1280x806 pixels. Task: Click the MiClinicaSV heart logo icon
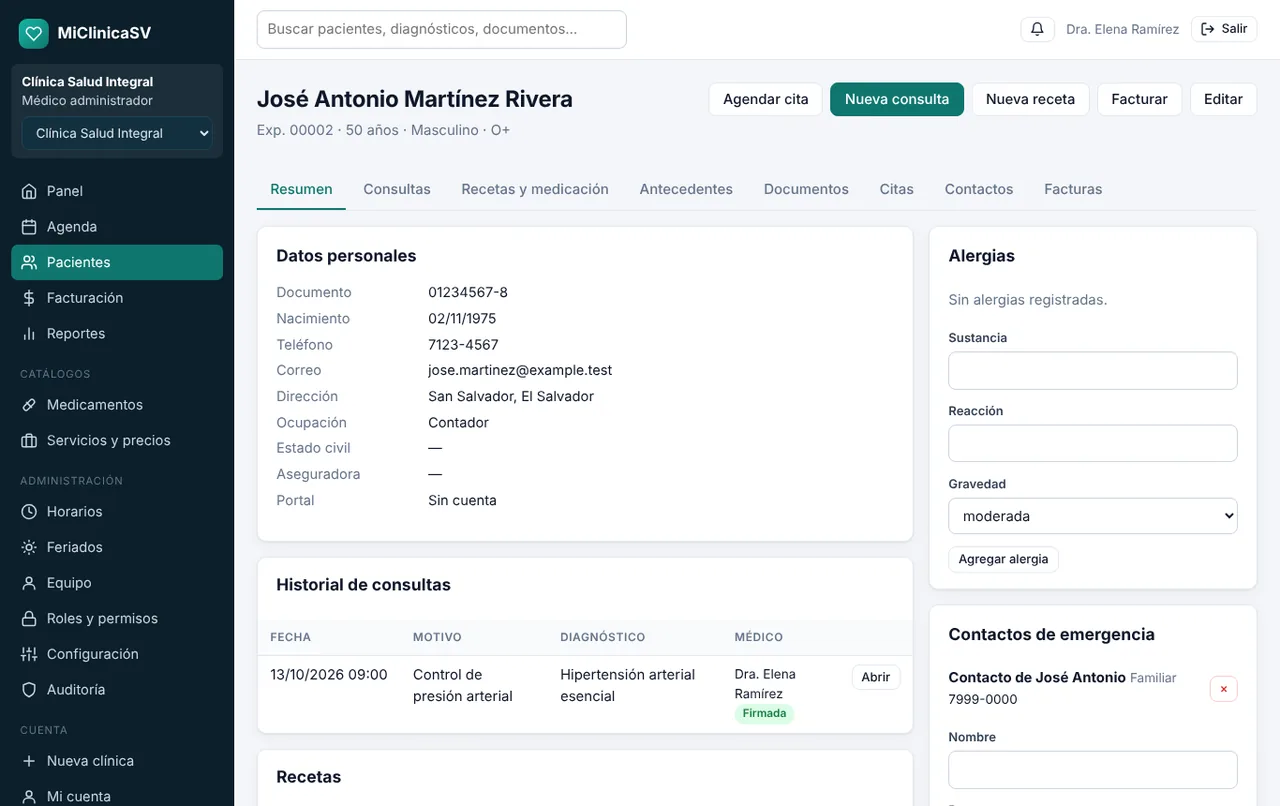pyautogui.click(x=34, y=33)
